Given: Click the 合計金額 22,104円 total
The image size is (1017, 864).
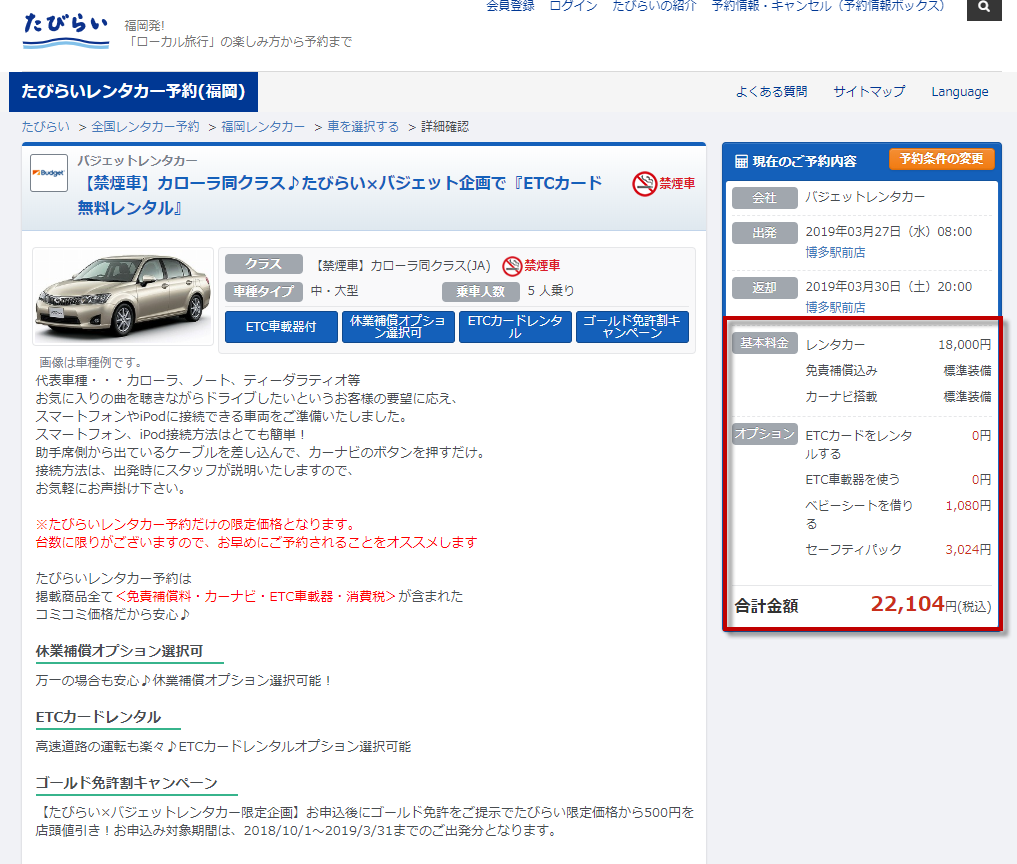Looking at the screenshot, I should [863, 605].
